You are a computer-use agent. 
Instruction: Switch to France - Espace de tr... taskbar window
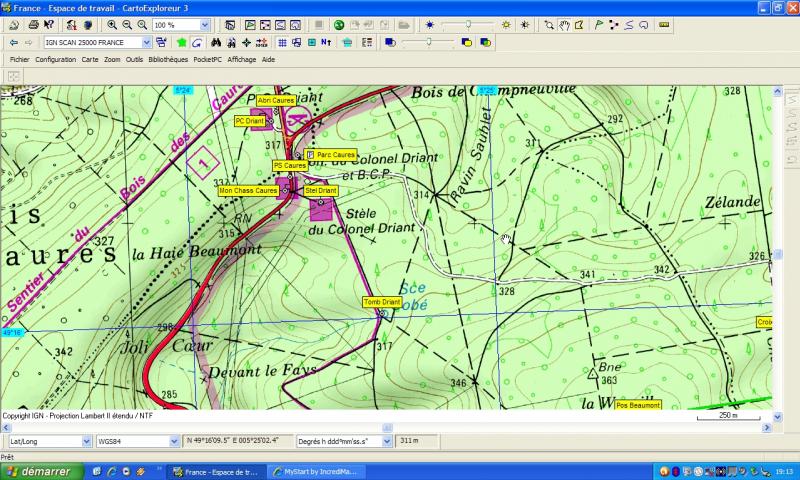(216, 472)
